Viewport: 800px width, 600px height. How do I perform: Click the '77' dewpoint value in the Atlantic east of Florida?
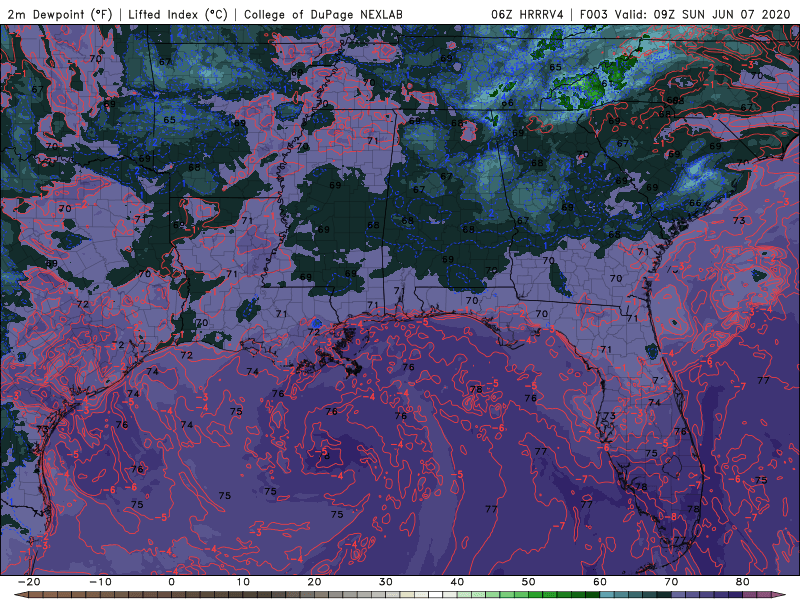[x=763, y=381]
